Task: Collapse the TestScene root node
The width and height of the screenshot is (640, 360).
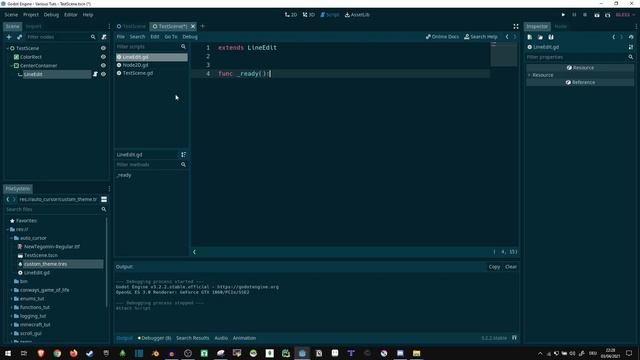Action: click(7, 48)
